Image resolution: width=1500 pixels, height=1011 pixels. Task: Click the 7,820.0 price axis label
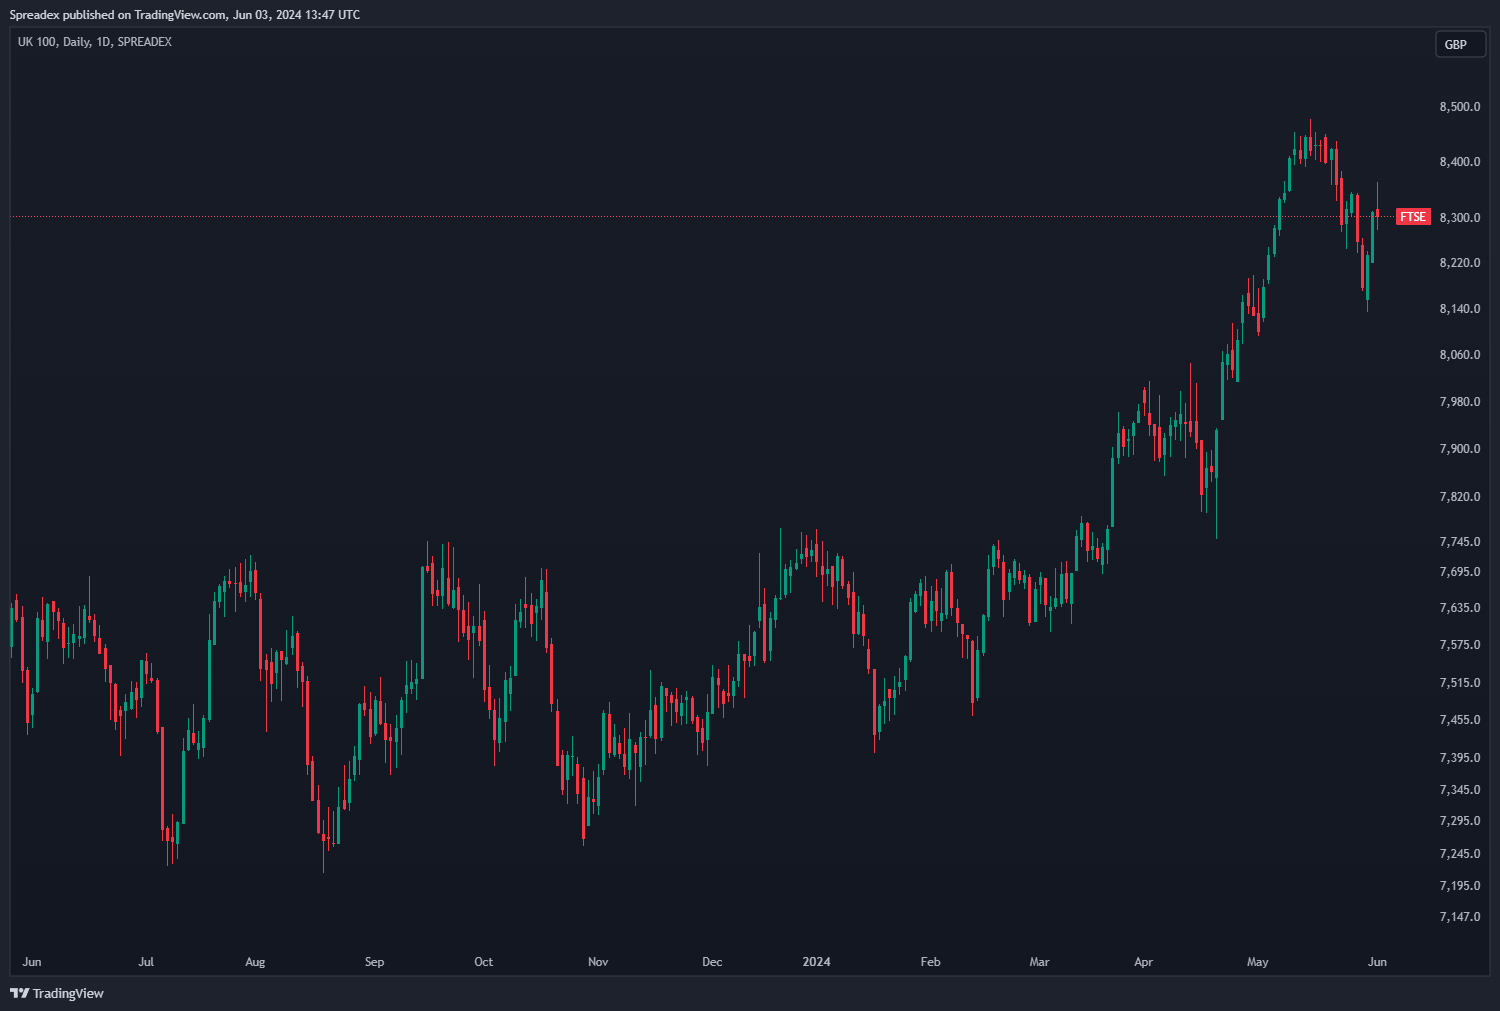[x=1460, y=497]
